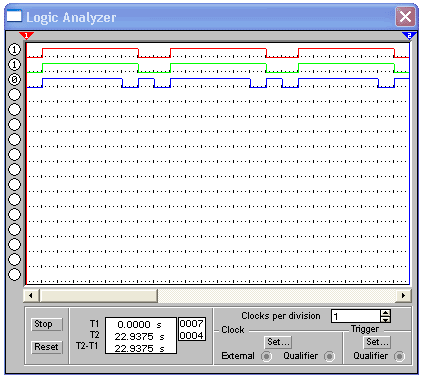
Task: Click the Trigger Qualifier indicator
Action: click(x=399, y=356)
